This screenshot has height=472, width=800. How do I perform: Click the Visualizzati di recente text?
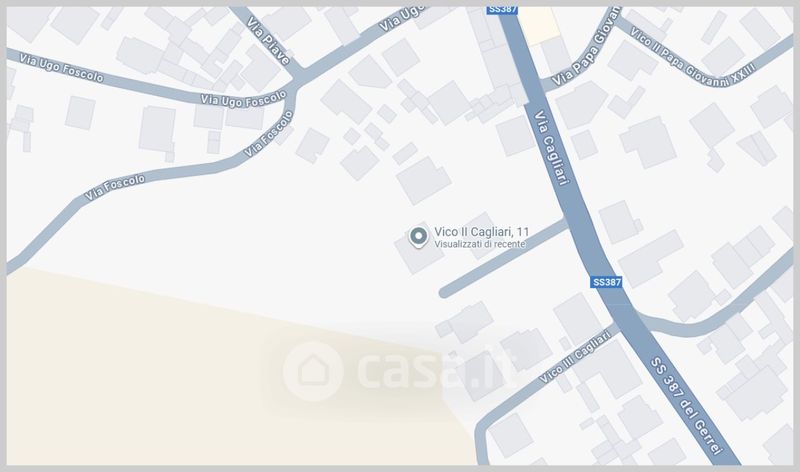point(480,244)
